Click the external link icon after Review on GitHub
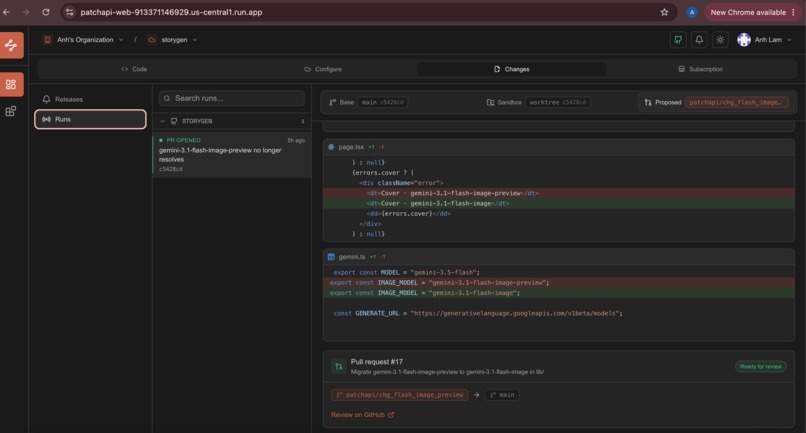806x433 pixels. [391, 415]
